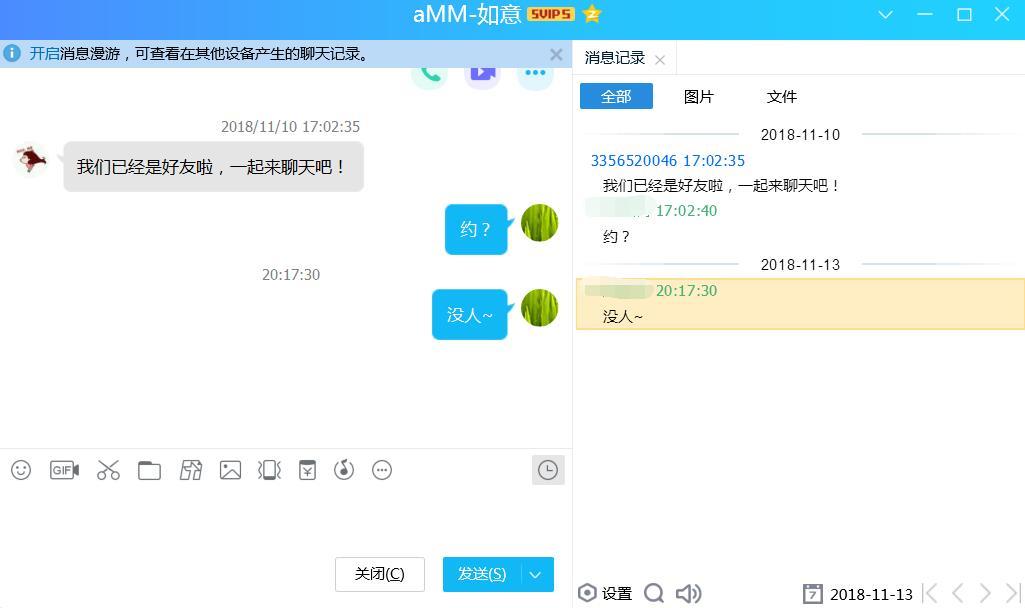Go to next page of records
This screenshot has width=1025, height=608.
(984, 593)
